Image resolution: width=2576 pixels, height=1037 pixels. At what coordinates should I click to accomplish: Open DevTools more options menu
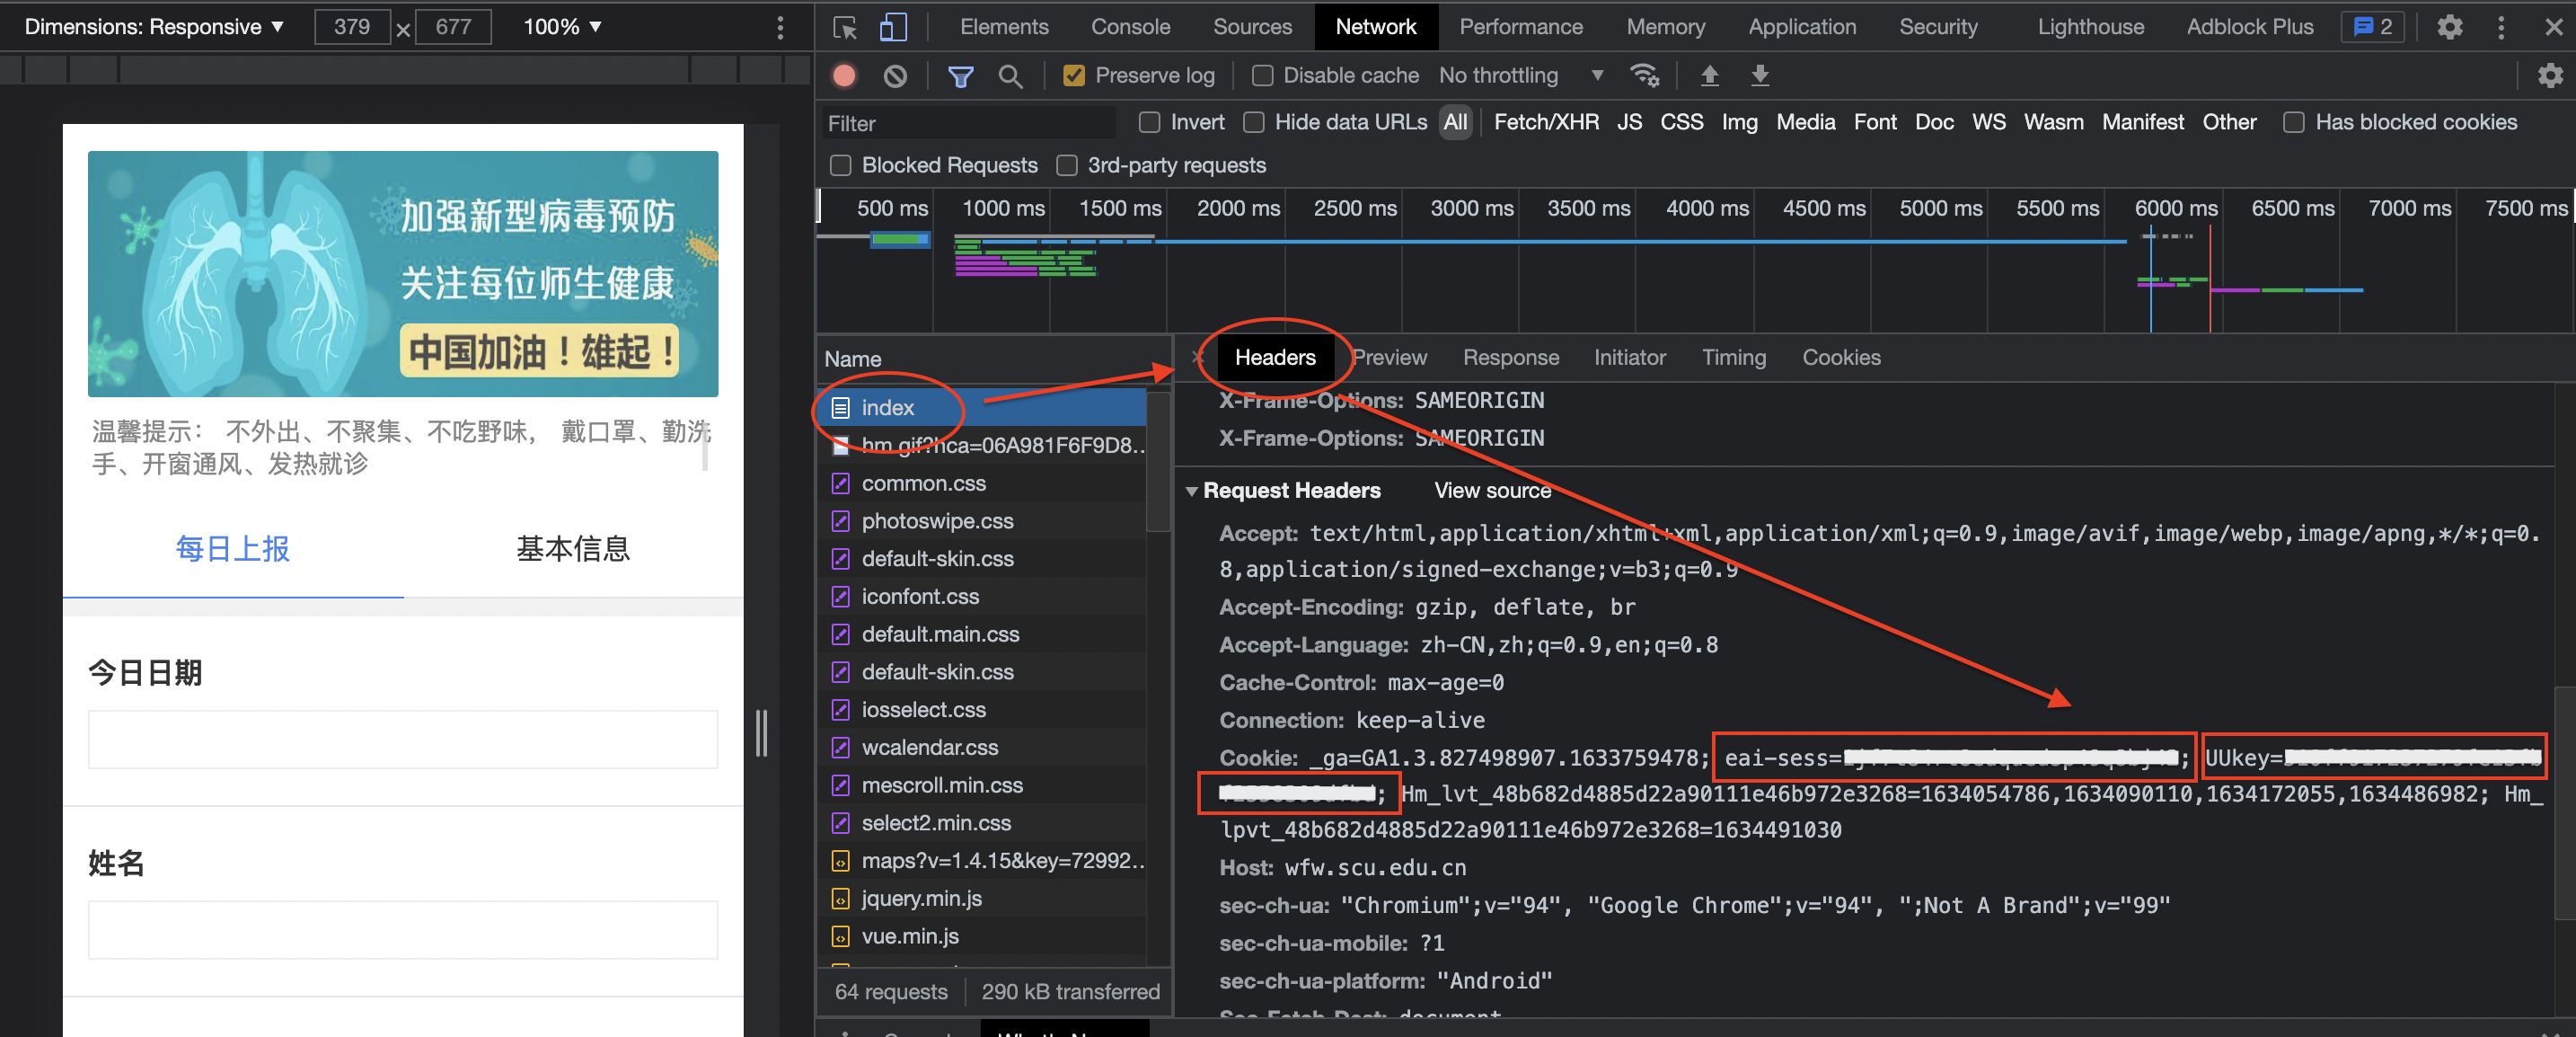pyautogui.click(x=2501, y=27)
